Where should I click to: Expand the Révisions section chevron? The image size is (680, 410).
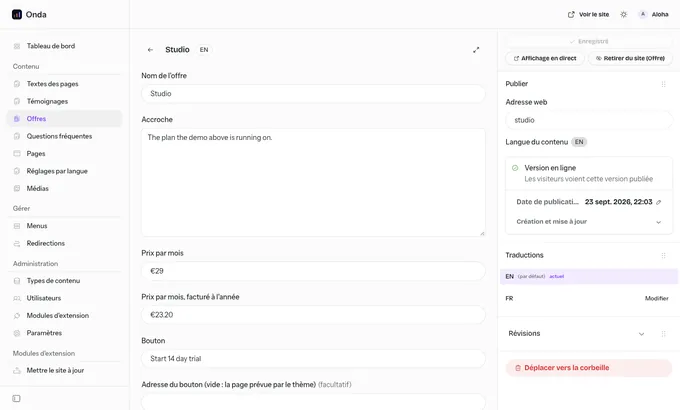(641, 334)
